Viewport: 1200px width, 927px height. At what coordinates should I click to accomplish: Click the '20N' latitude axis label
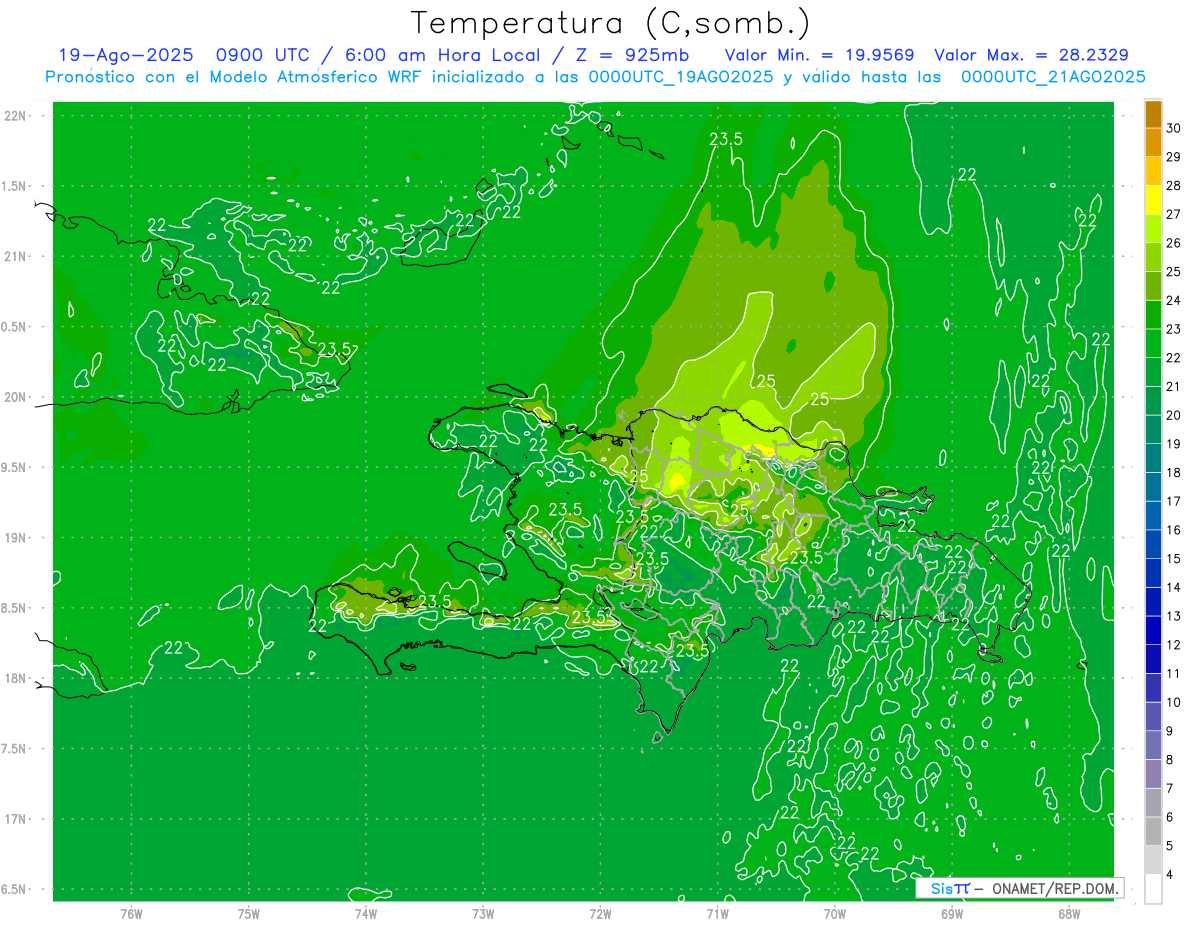tap(17, 397)
